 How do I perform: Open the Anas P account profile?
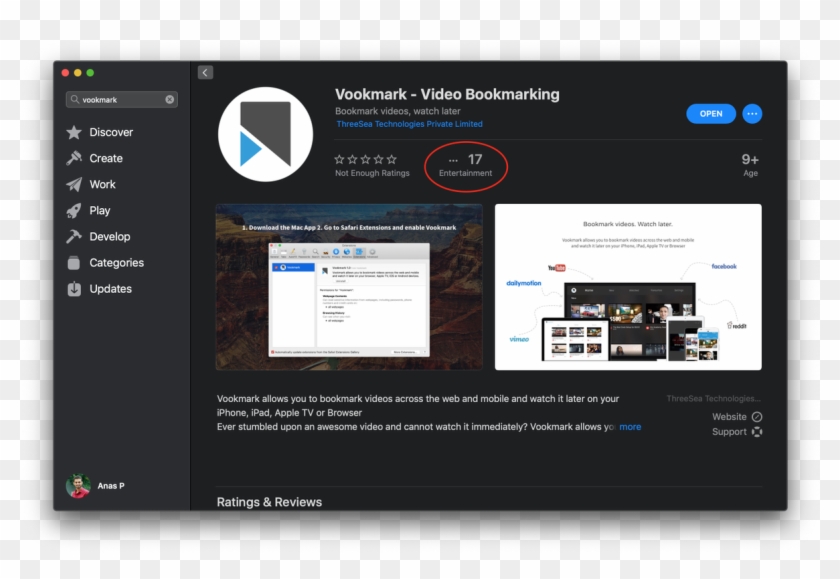(x=96, y=486)
